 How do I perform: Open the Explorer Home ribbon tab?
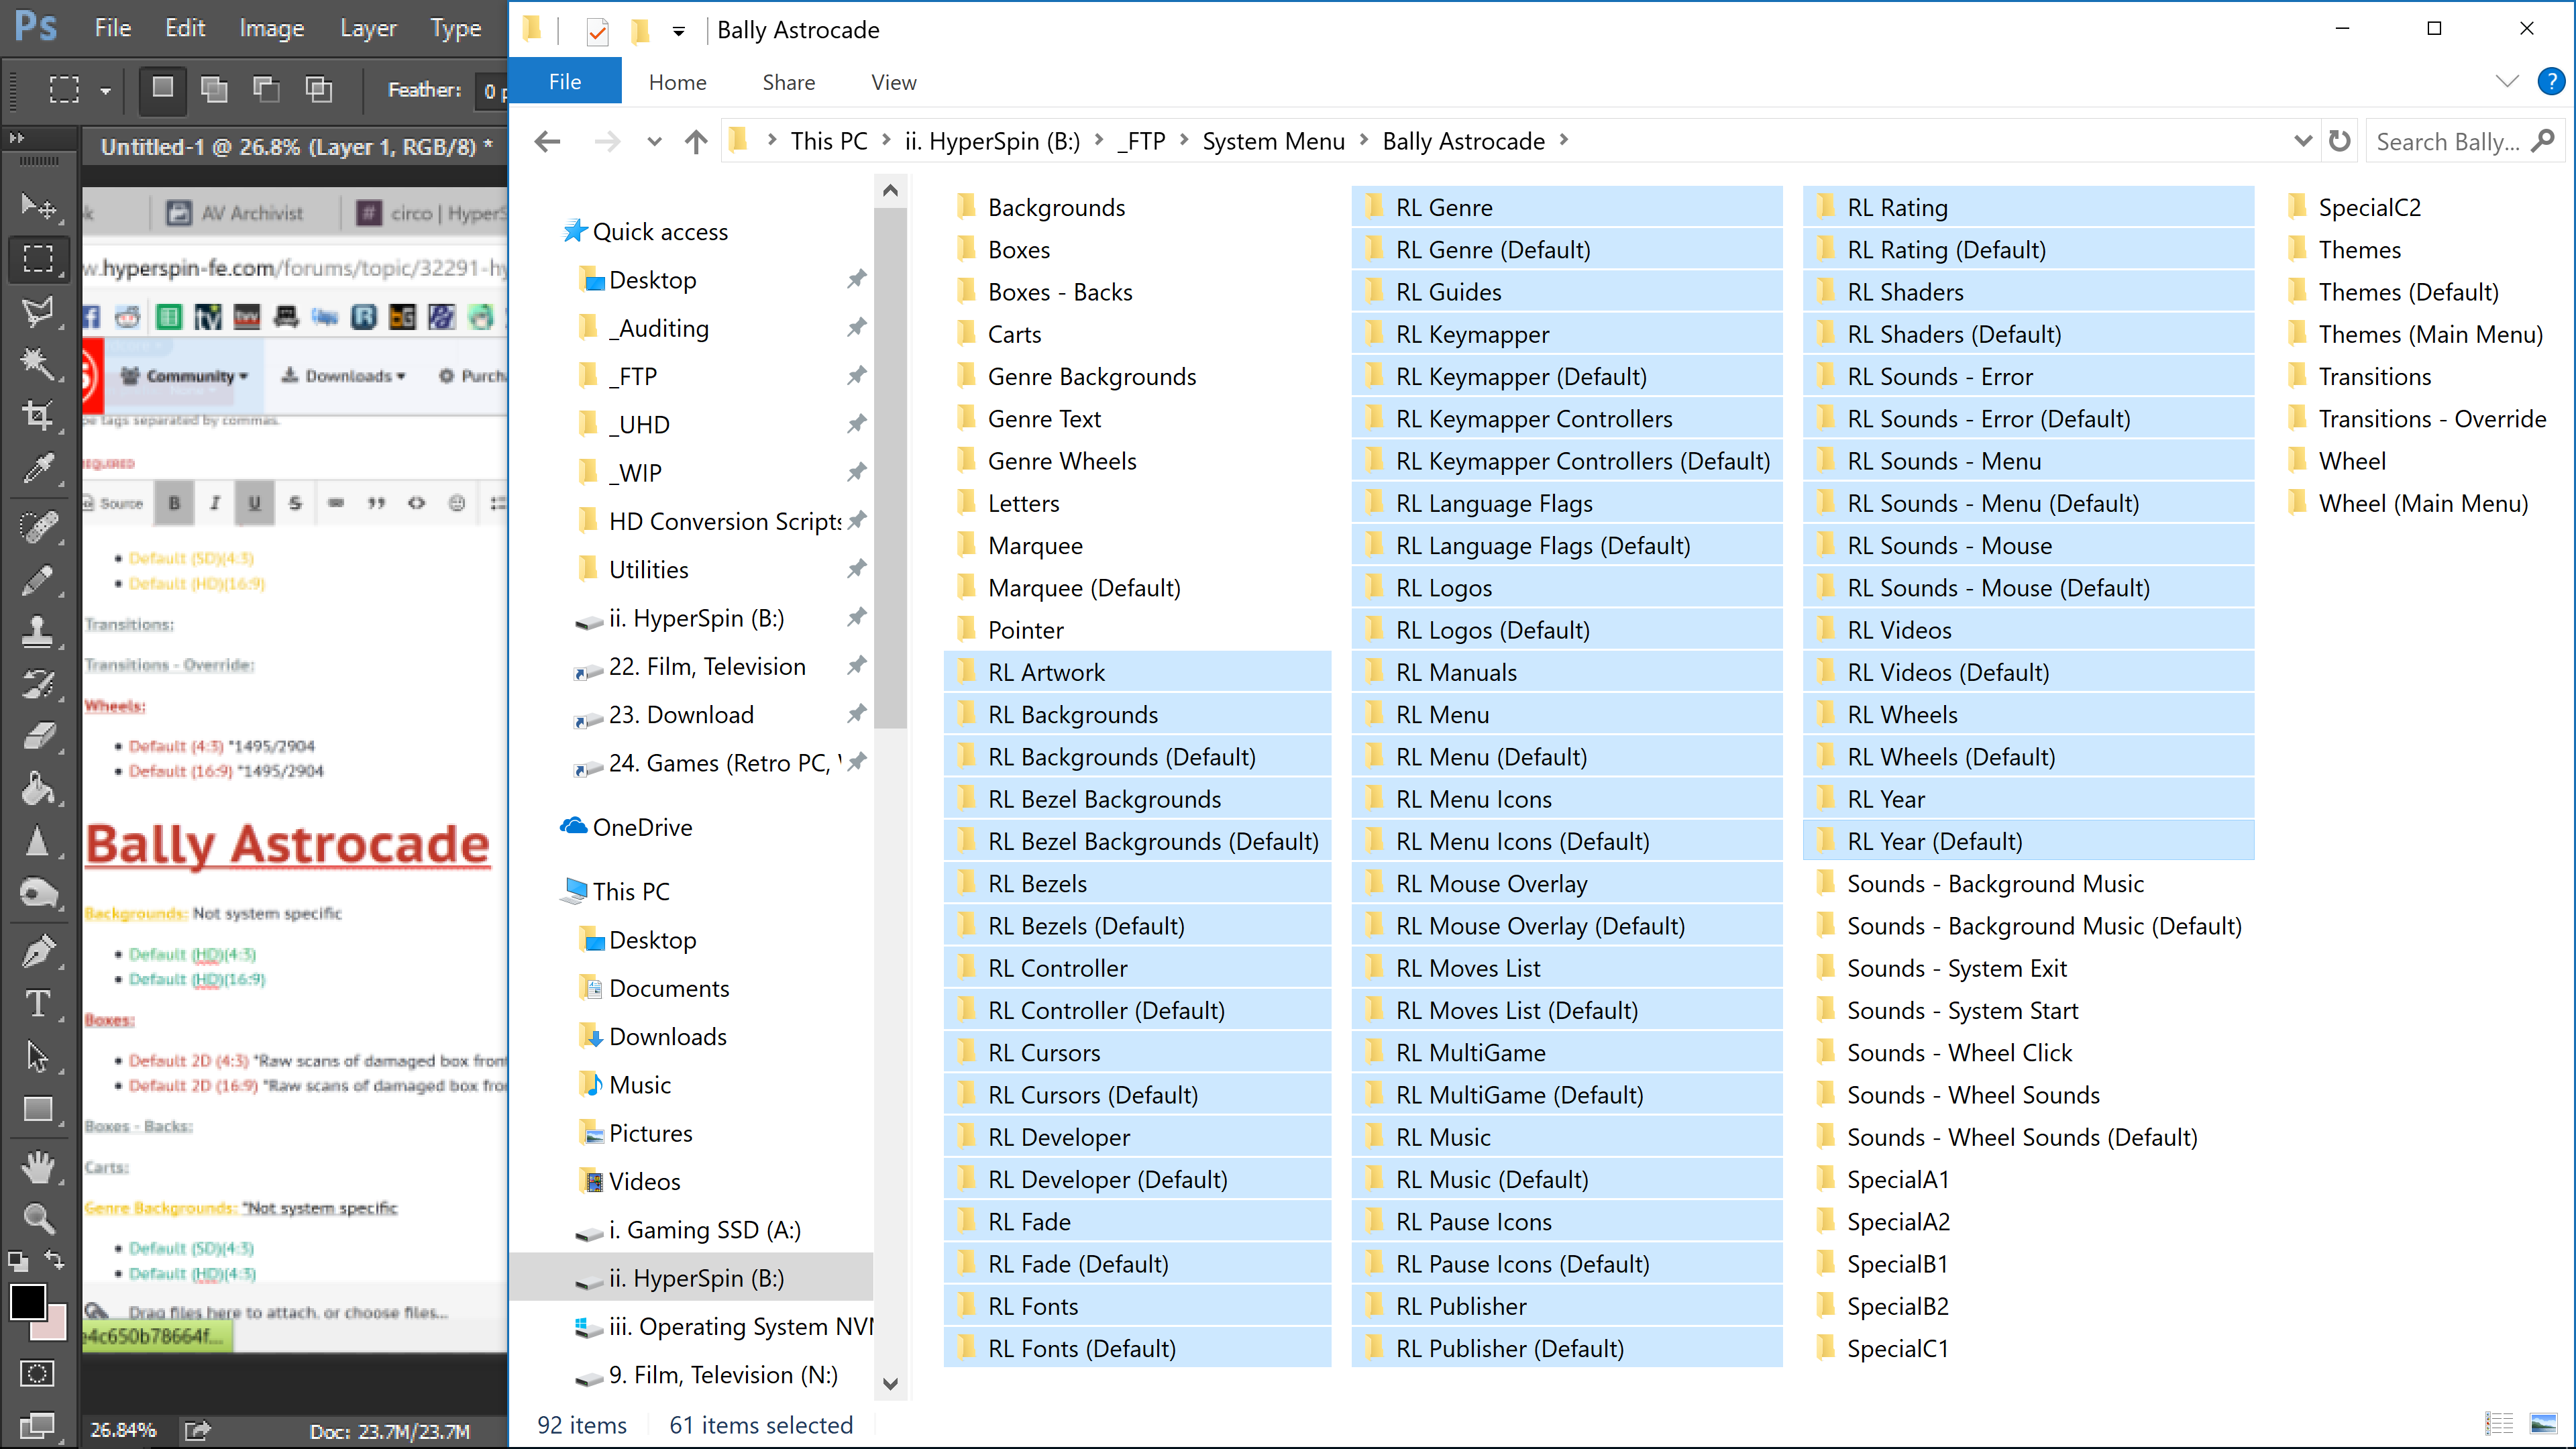(677, 82)
